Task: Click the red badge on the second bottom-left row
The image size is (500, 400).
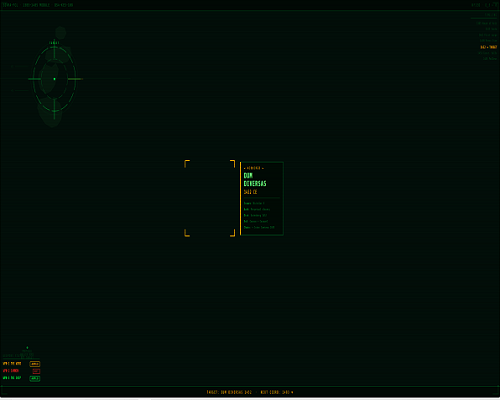Action: coord(36,371)
